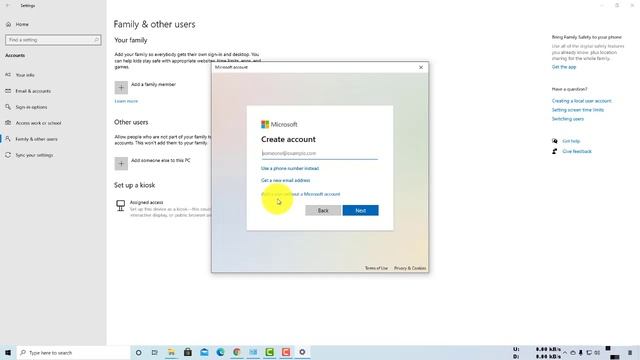Open Learn more link under Your family
Screen dimensions: 640x360
(126, 101)
